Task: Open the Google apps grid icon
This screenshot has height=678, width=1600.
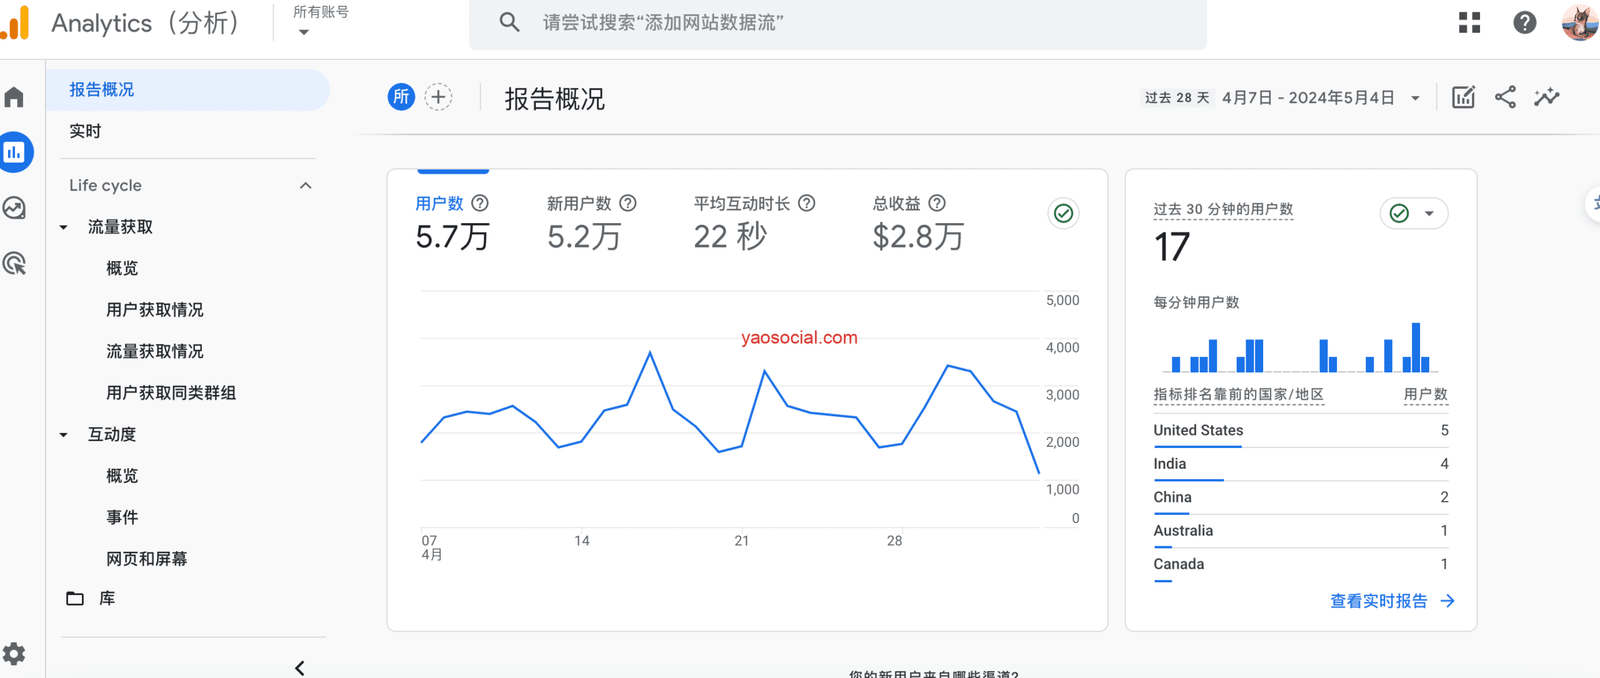Action: [x=1469, y=22]
